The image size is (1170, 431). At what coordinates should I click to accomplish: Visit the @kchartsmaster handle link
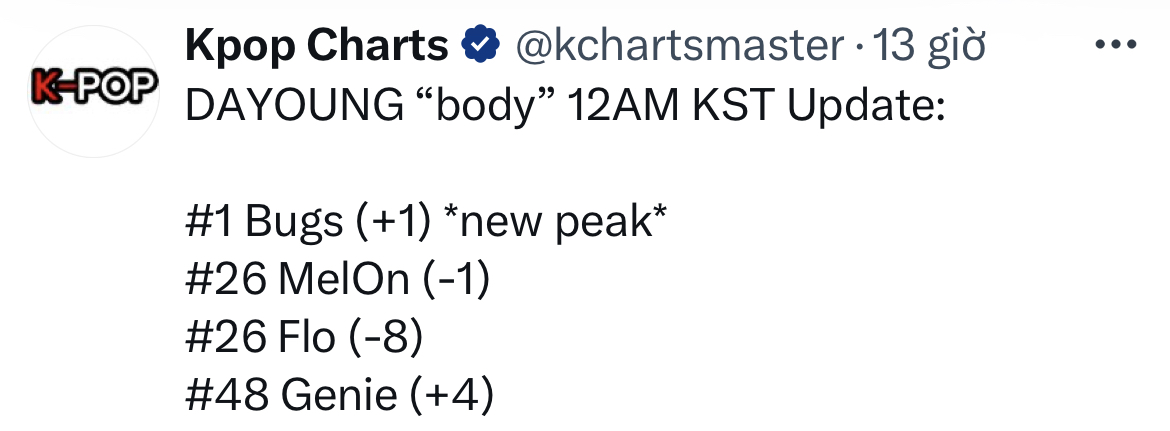pyautogui.click(x=679, y=45)
